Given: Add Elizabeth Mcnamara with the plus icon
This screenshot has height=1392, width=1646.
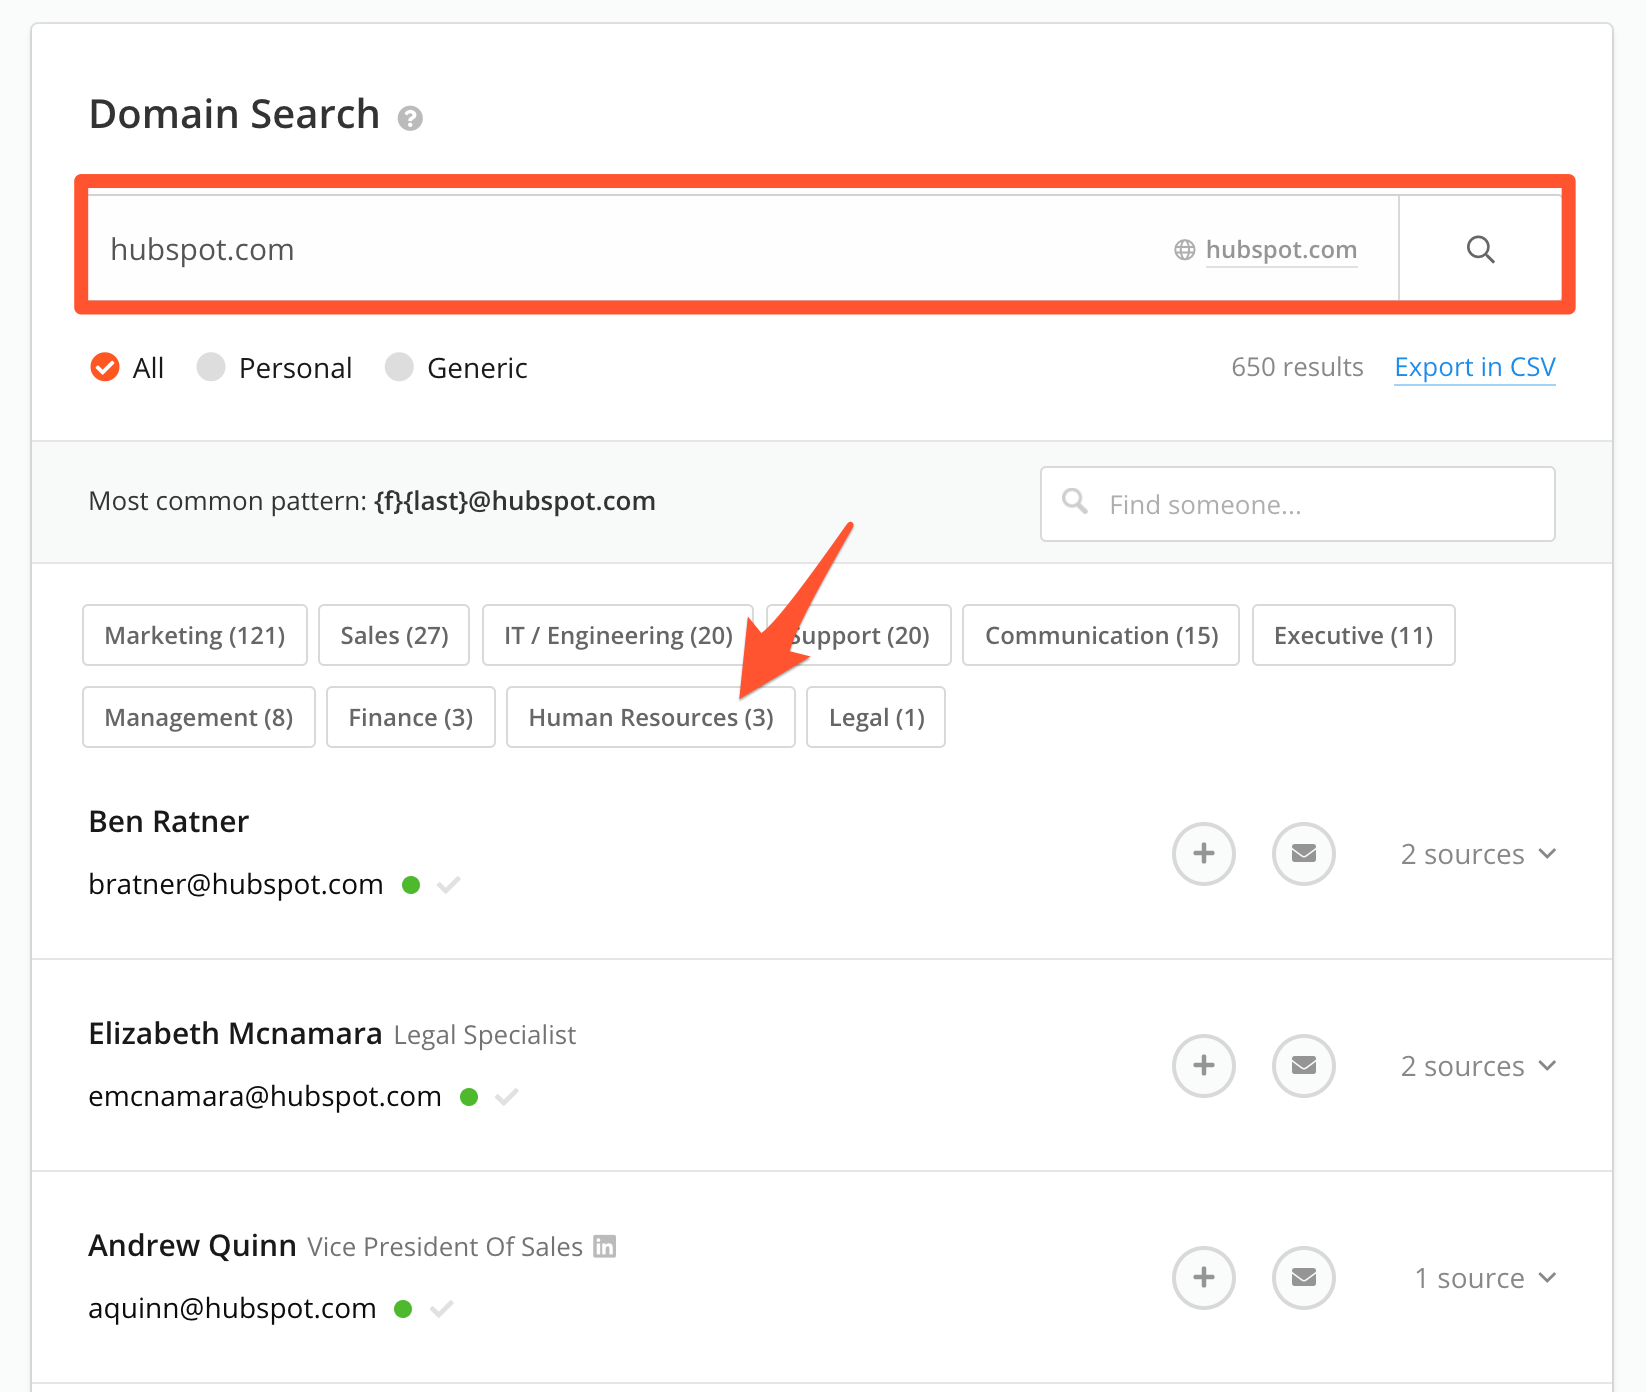Looking at the screenshot, I should pos(1204,1066).
